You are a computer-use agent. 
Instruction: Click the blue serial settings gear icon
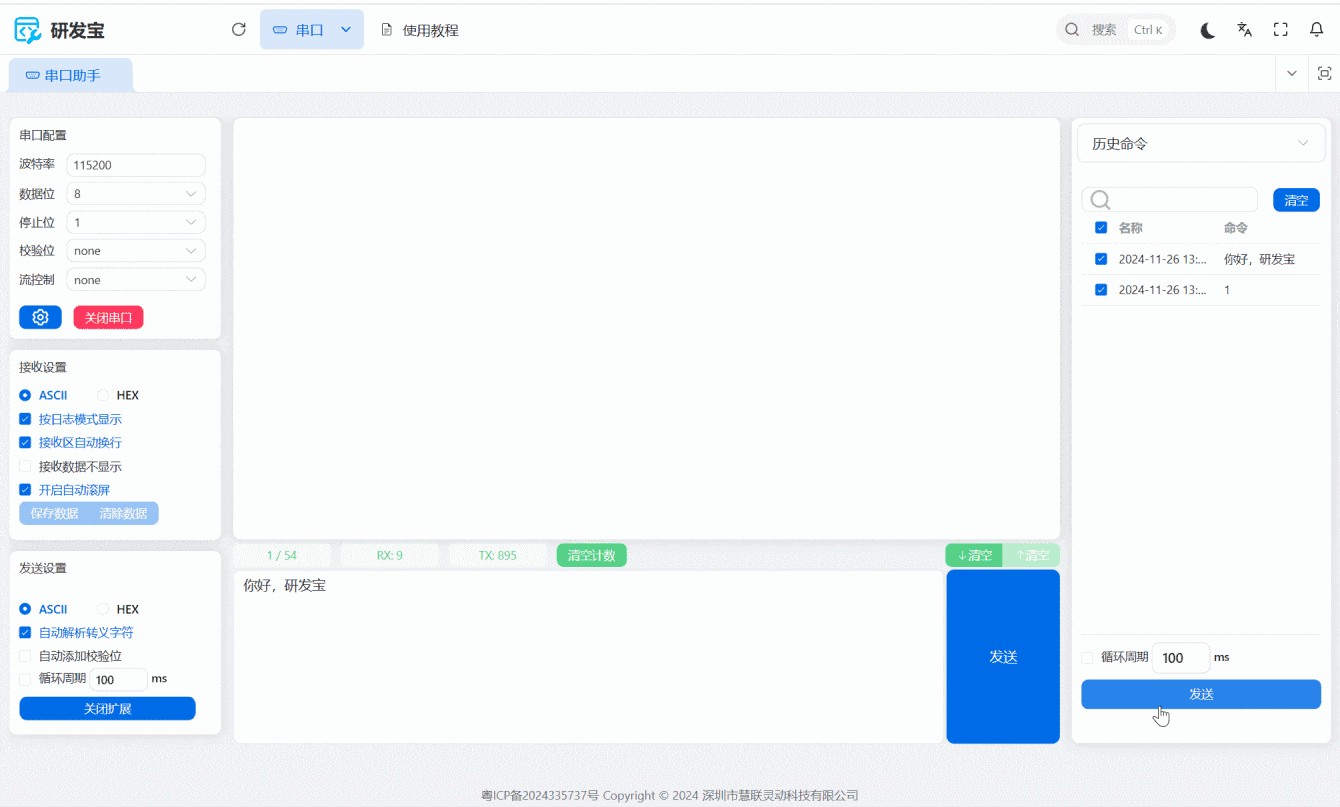[40, 318]
